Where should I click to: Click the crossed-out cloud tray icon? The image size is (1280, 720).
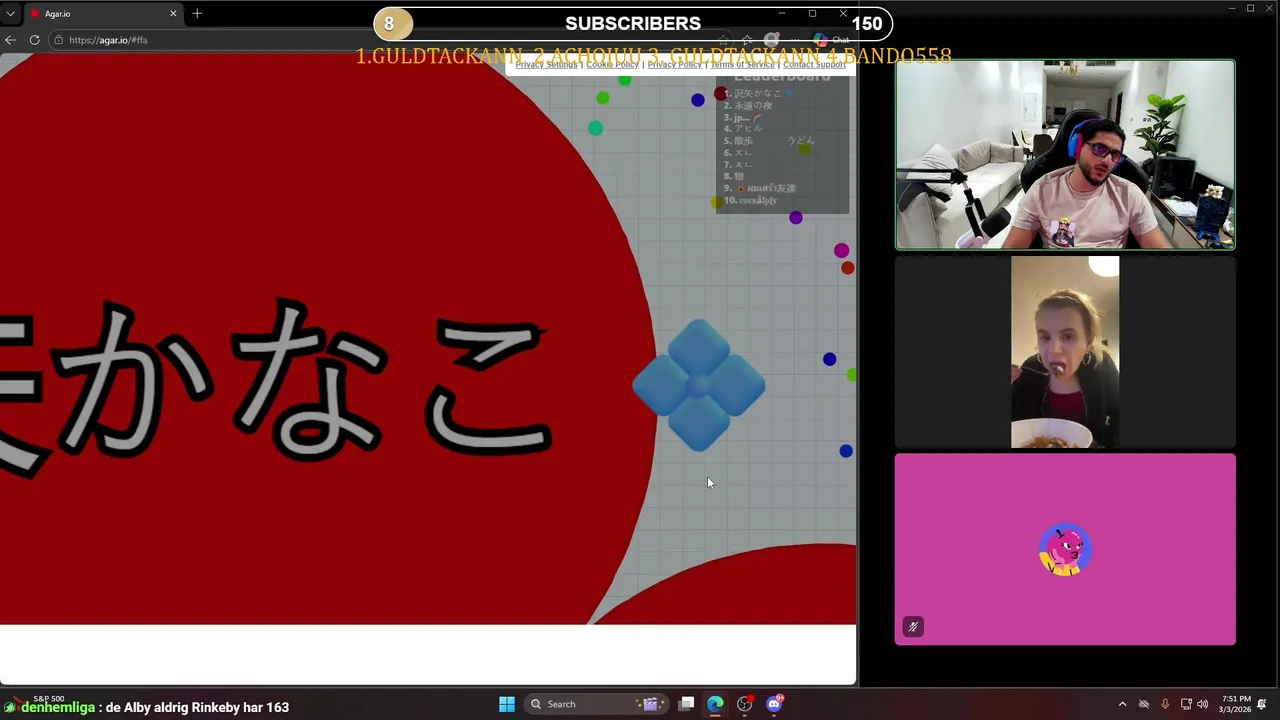click(1144, 704)
